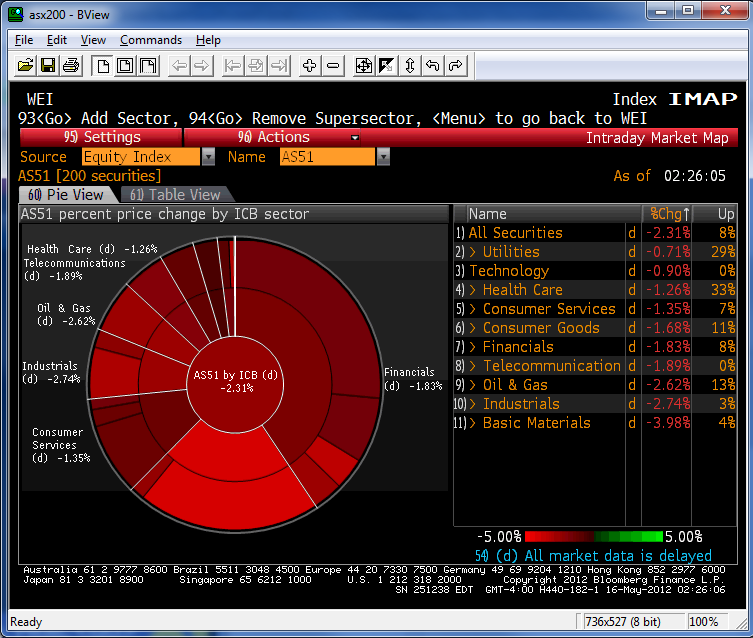
Task: Click the Settings button
Action: click(x=101, y=137)
